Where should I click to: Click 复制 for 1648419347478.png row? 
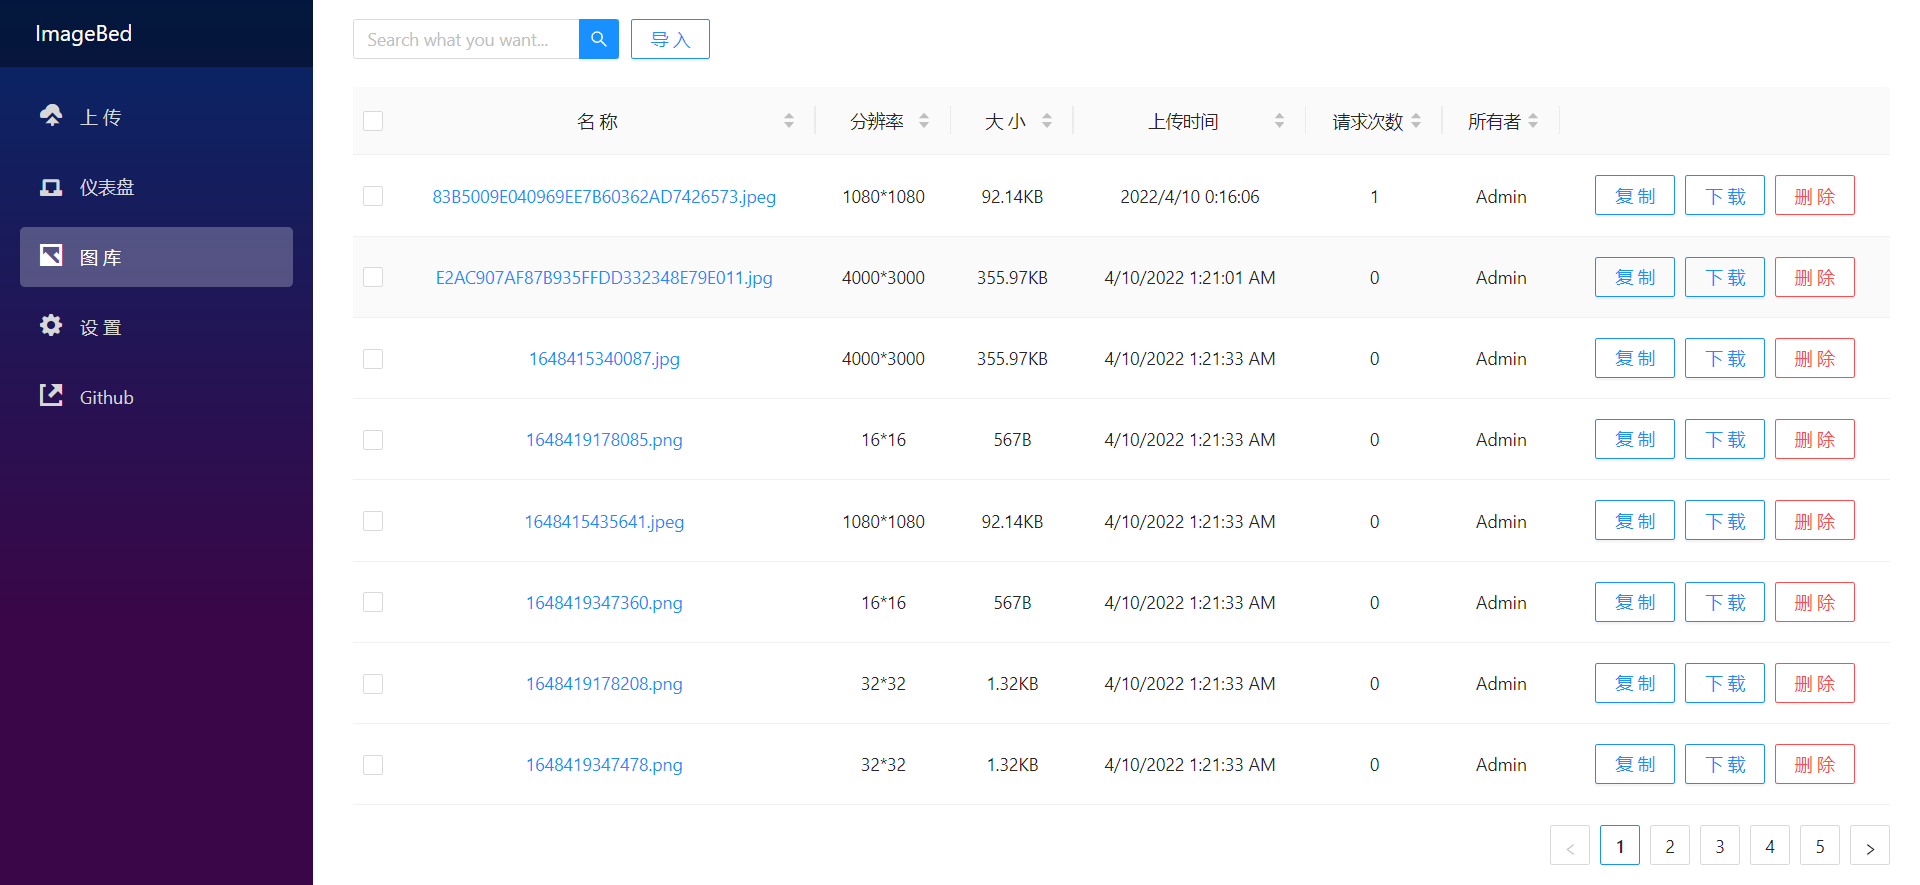[1635, 764]
